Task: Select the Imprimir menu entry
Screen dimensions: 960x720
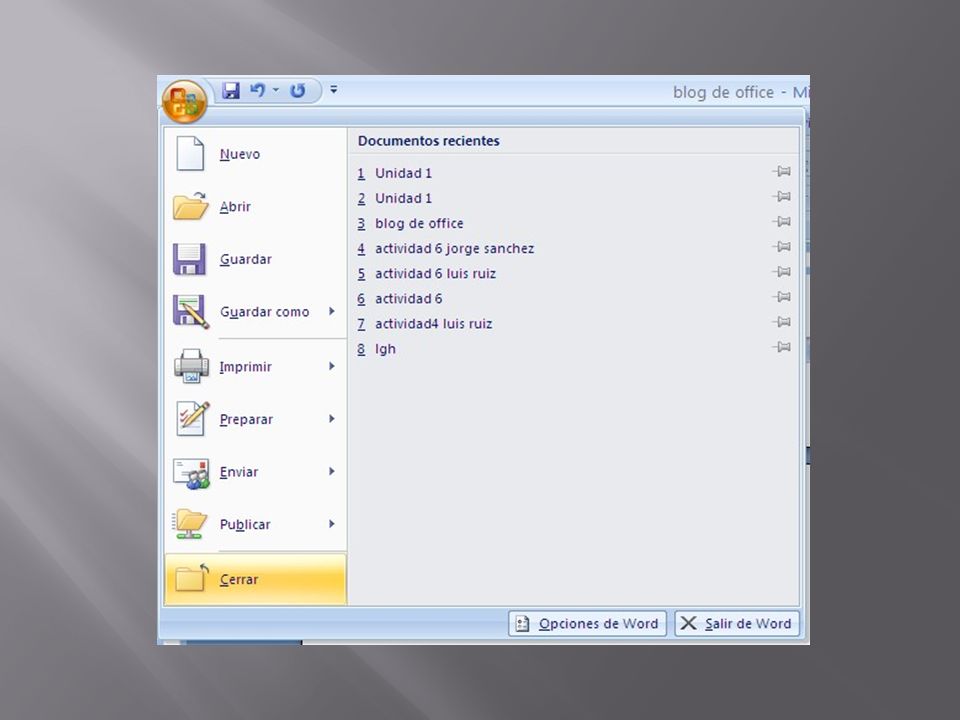Action: tap(255, 366)
